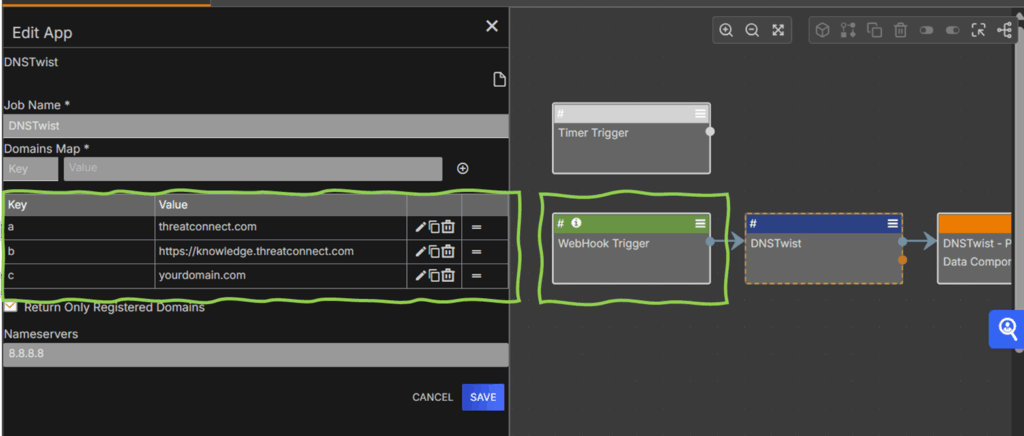Click the orange failure connector on DNSTwist node
1024x436 pixels.
click(903, 260)
